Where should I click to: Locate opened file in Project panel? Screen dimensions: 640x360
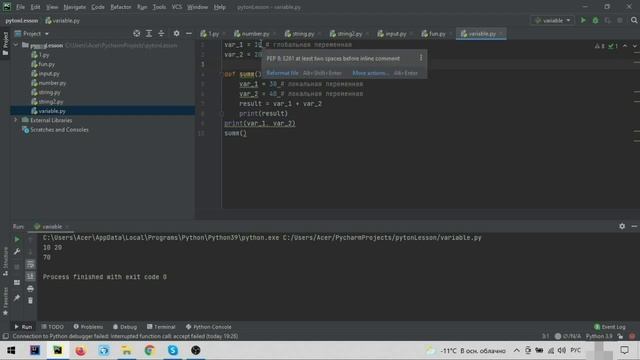point(137,33)
